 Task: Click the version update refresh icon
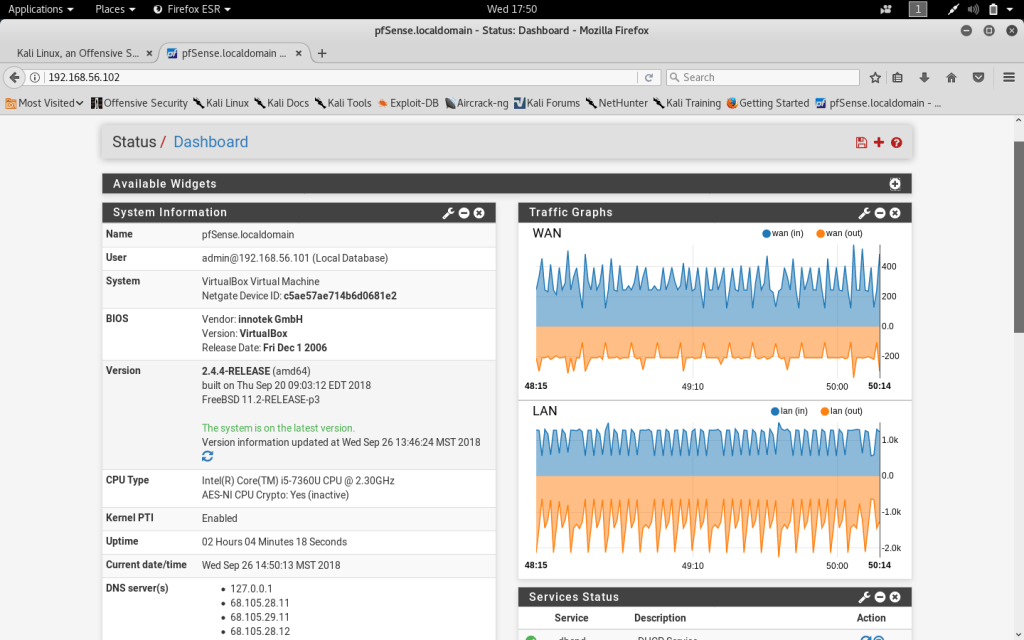(x=208, y=456)
